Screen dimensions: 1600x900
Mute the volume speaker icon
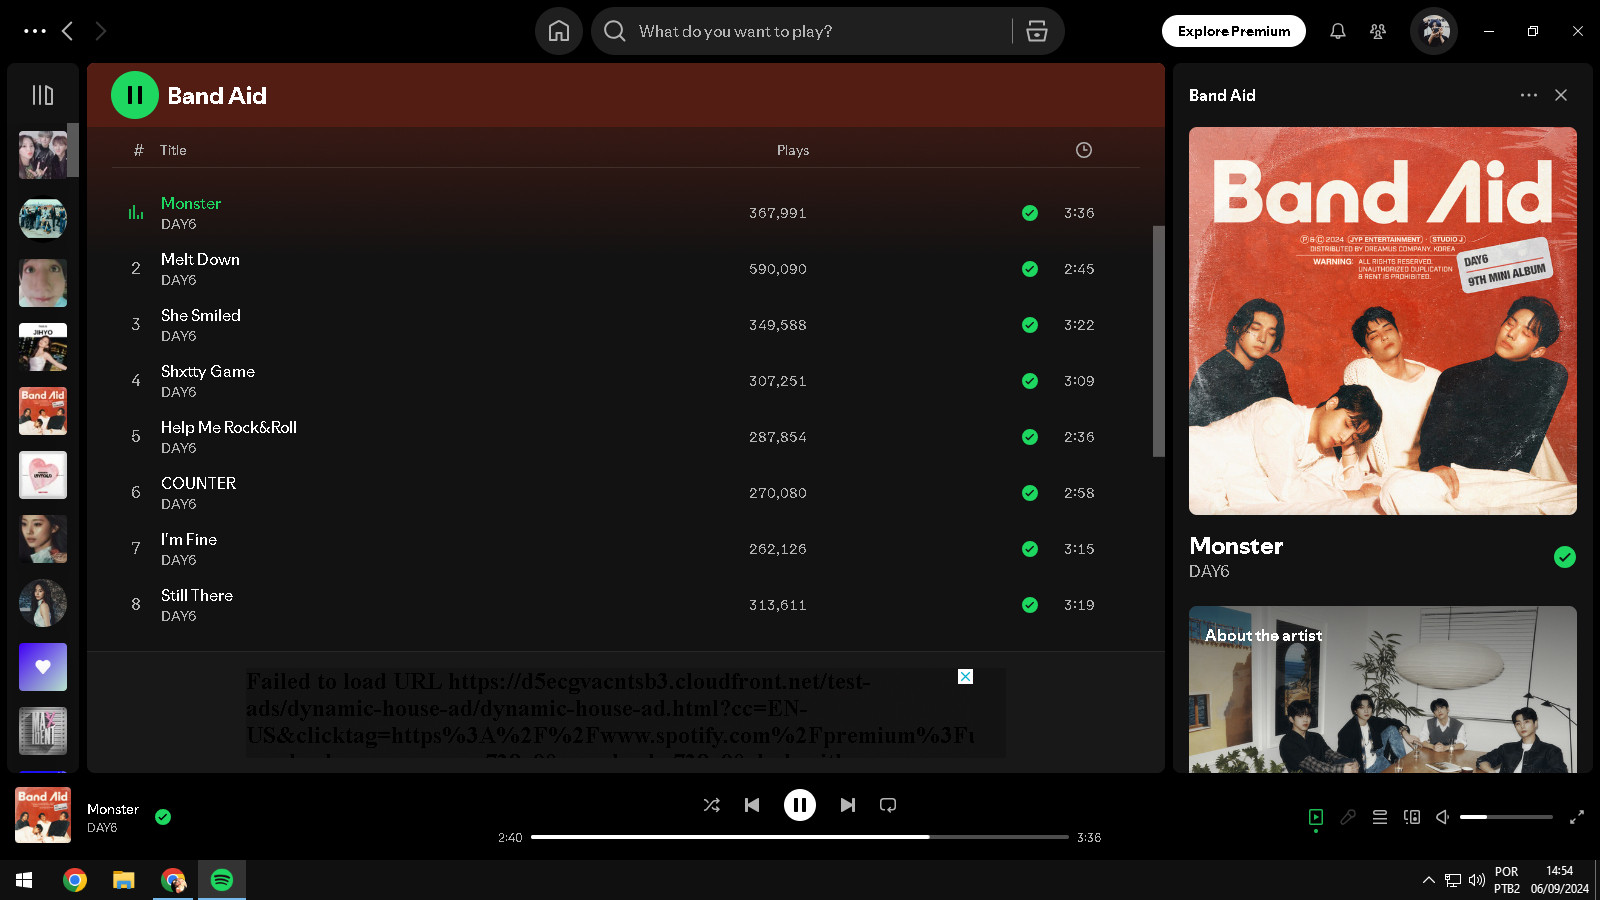pyautogui.click(x=1443, y=817)
